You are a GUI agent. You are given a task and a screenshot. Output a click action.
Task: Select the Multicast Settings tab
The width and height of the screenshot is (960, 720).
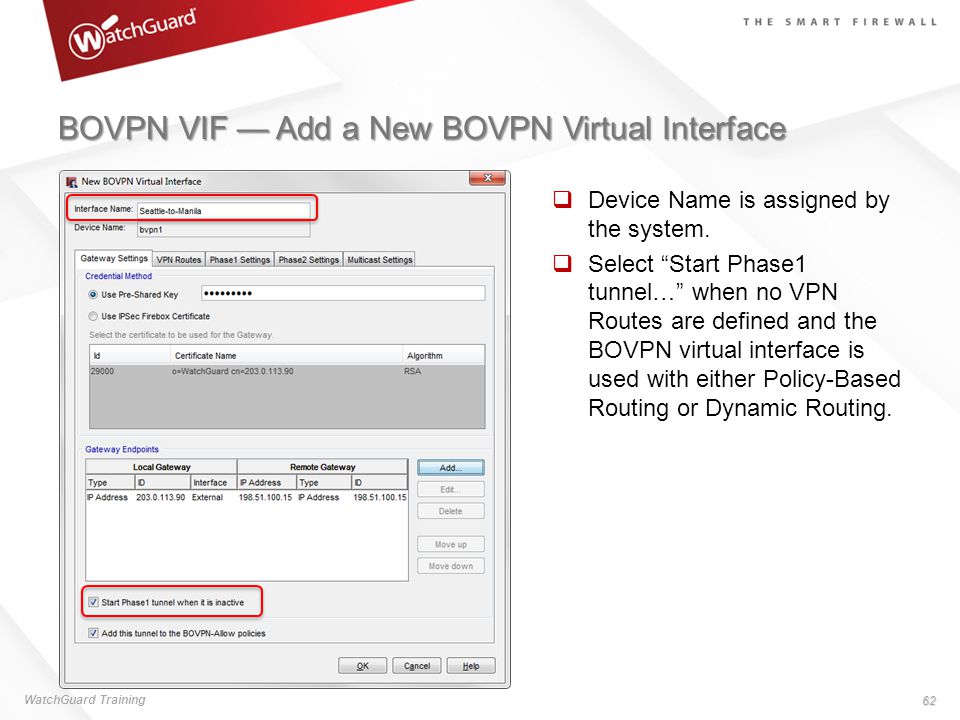pyautogui.click(x=380, y=260)
